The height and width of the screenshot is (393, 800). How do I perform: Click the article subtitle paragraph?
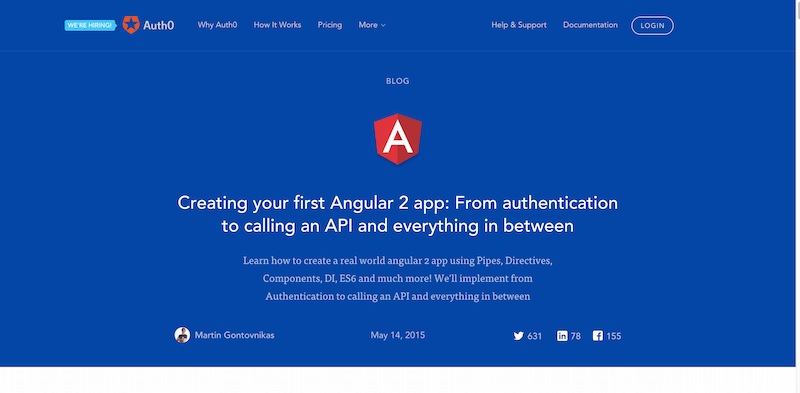[x=397, y=278]
